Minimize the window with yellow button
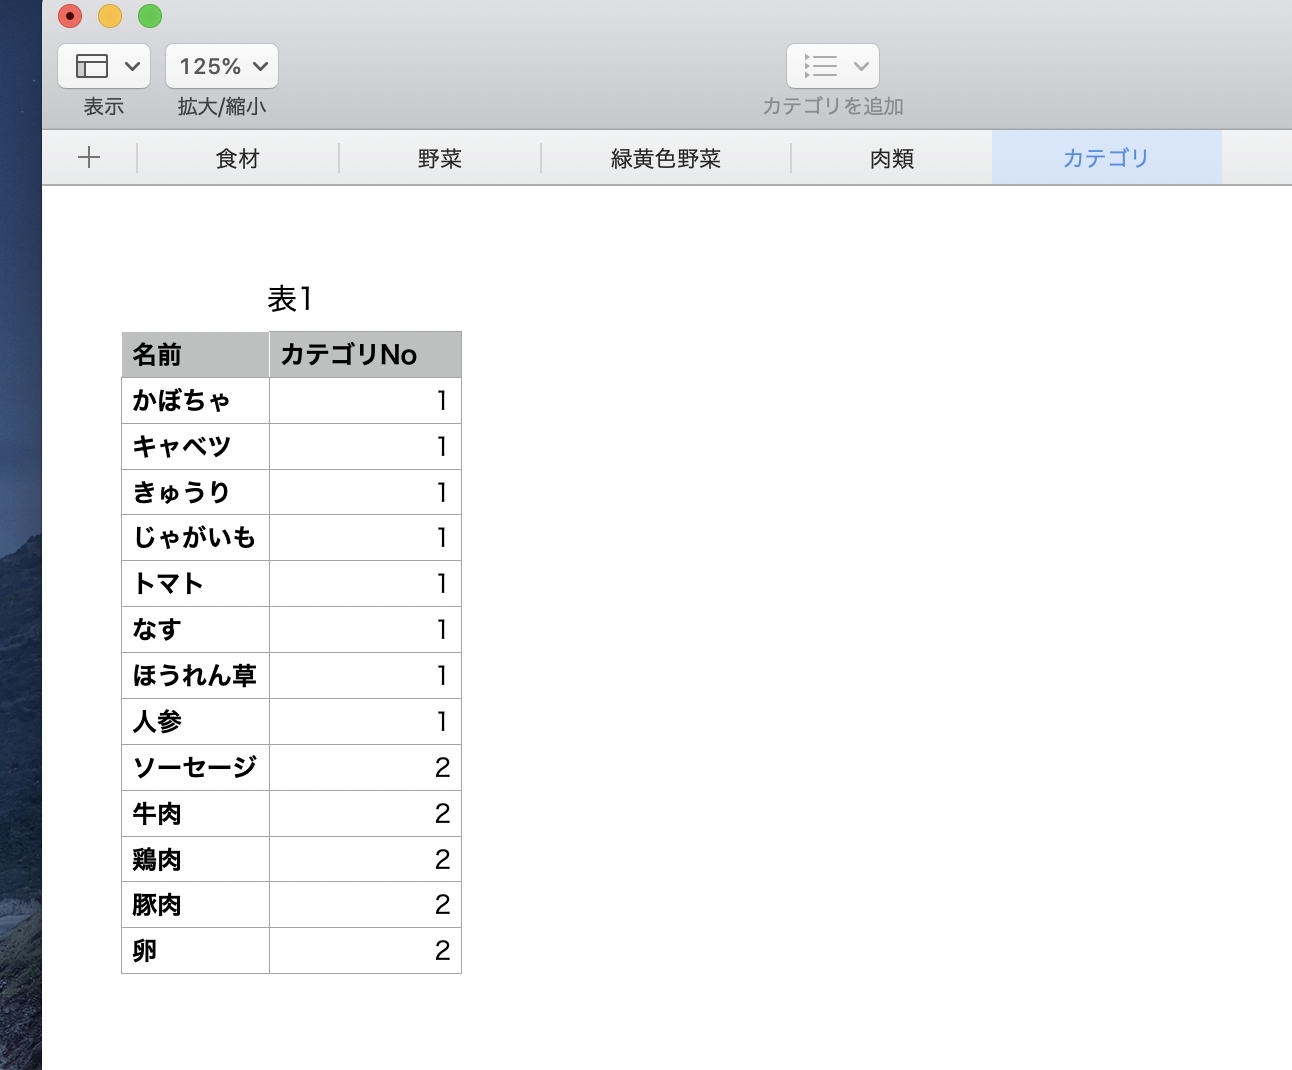Viewport: 1292px width, 1070px height. pos(110,16)
